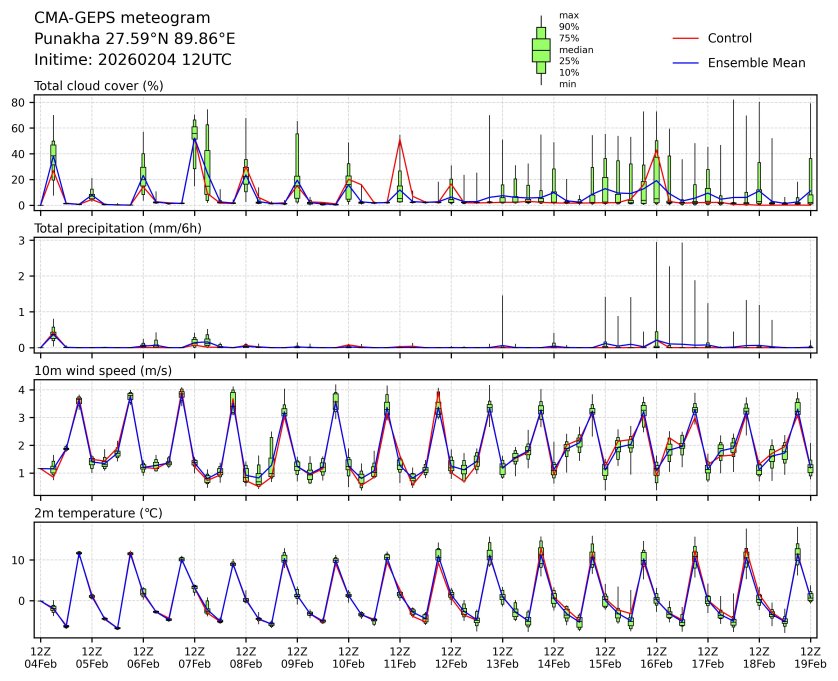
Task: Select the Ensemble Mean legend label
Action: pos(756,63)
